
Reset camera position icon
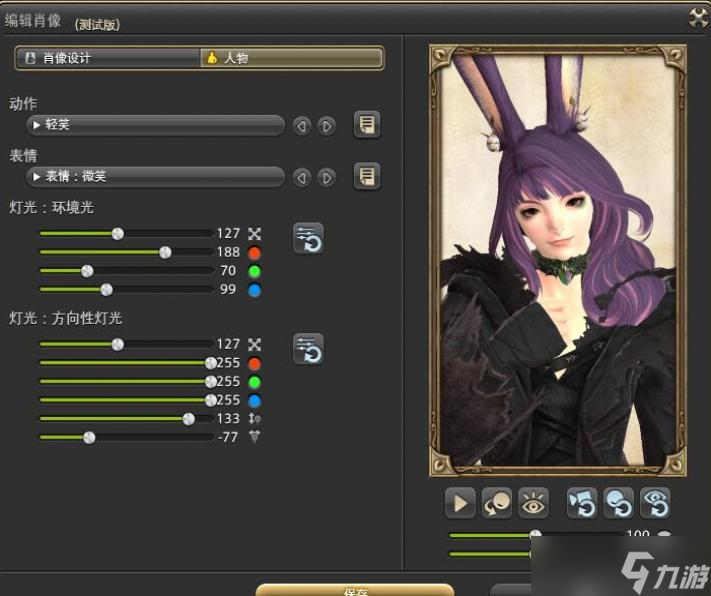click(x=582, y=503)
